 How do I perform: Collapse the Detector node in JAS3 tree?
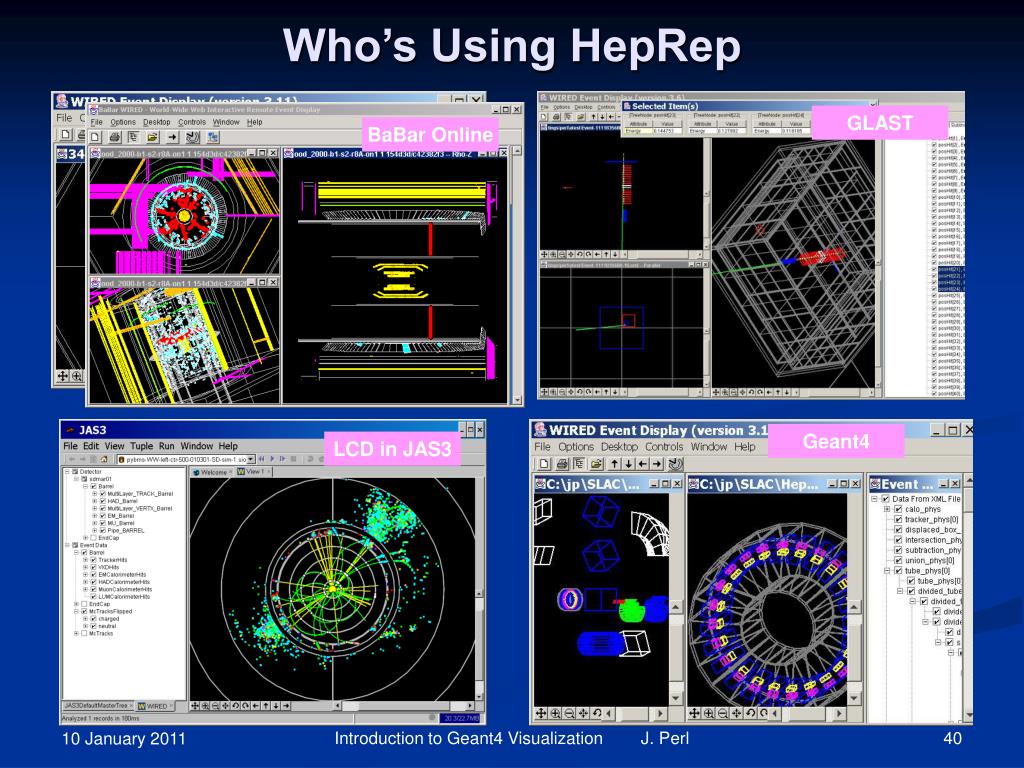[67, 472]
